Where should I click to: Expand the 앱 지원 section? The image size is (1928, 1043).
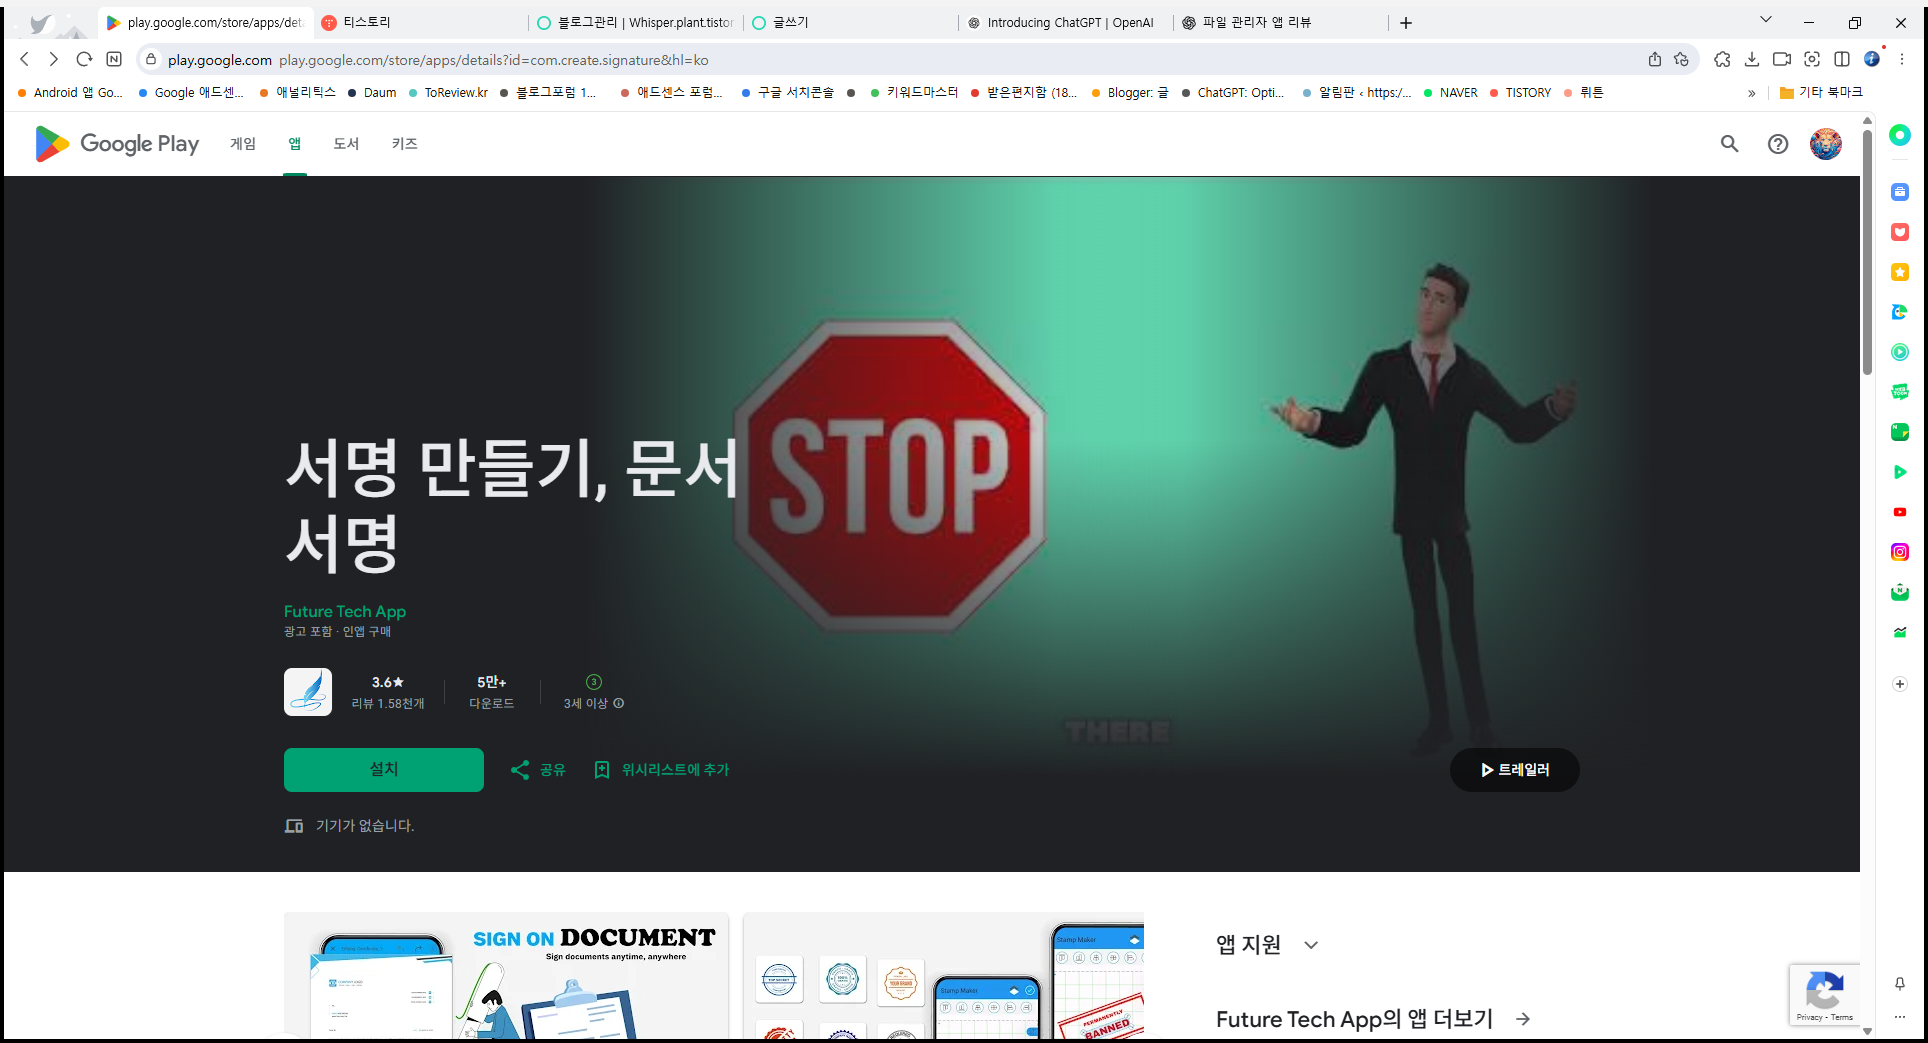(1310, 944)
